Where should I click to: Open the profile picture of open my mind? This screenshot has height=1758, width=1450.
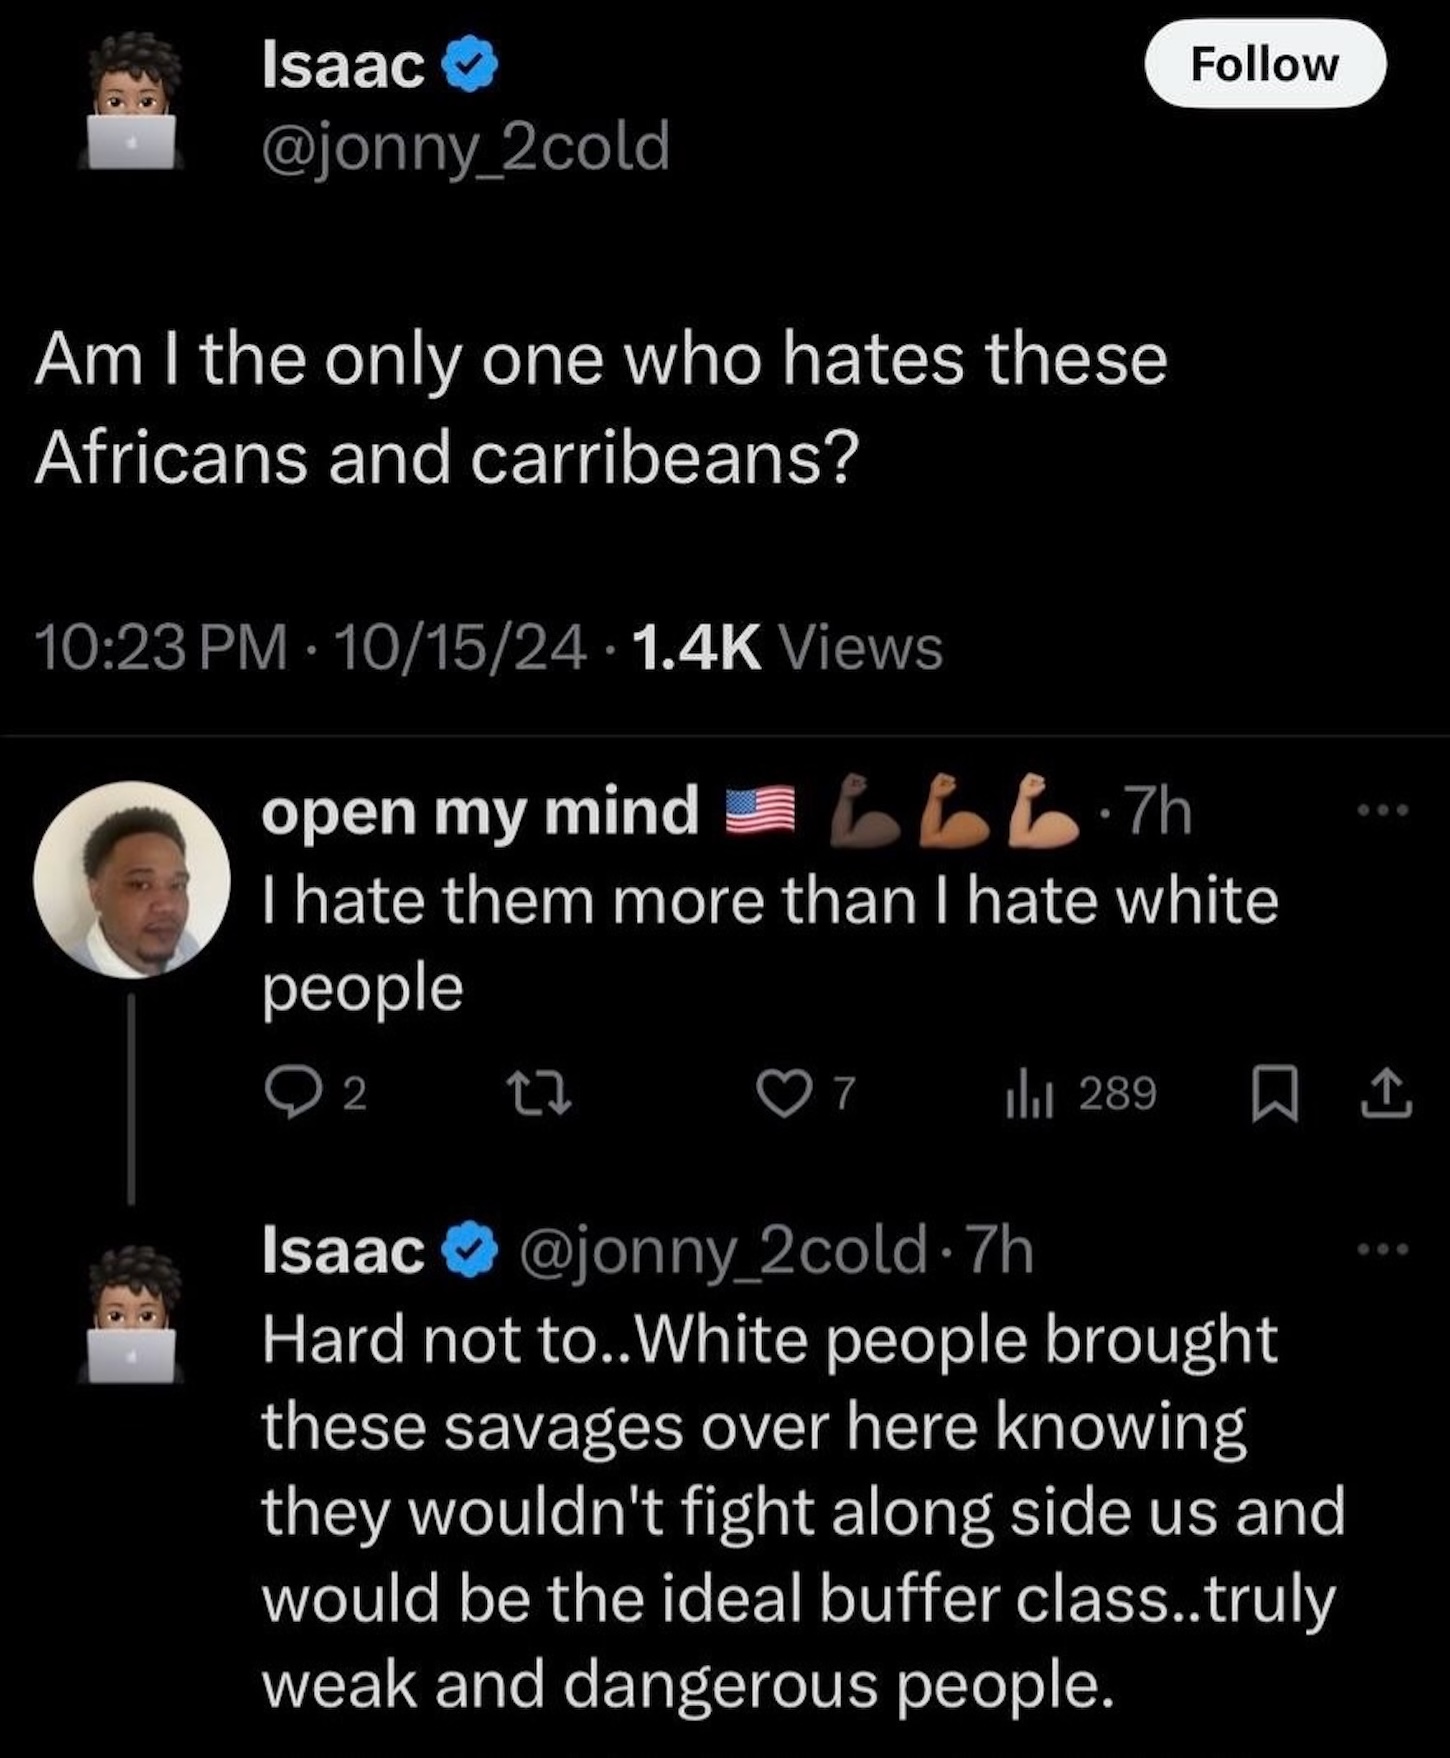coord(132,879)
